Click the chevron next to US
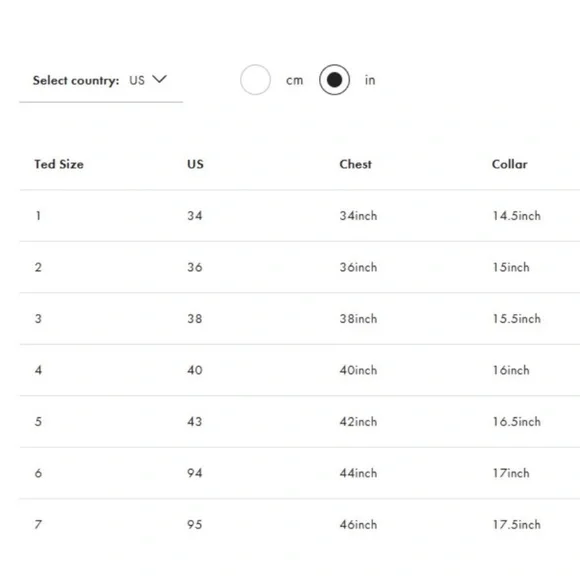This screenshot has height=580, width=580. (x=159, y=79)
